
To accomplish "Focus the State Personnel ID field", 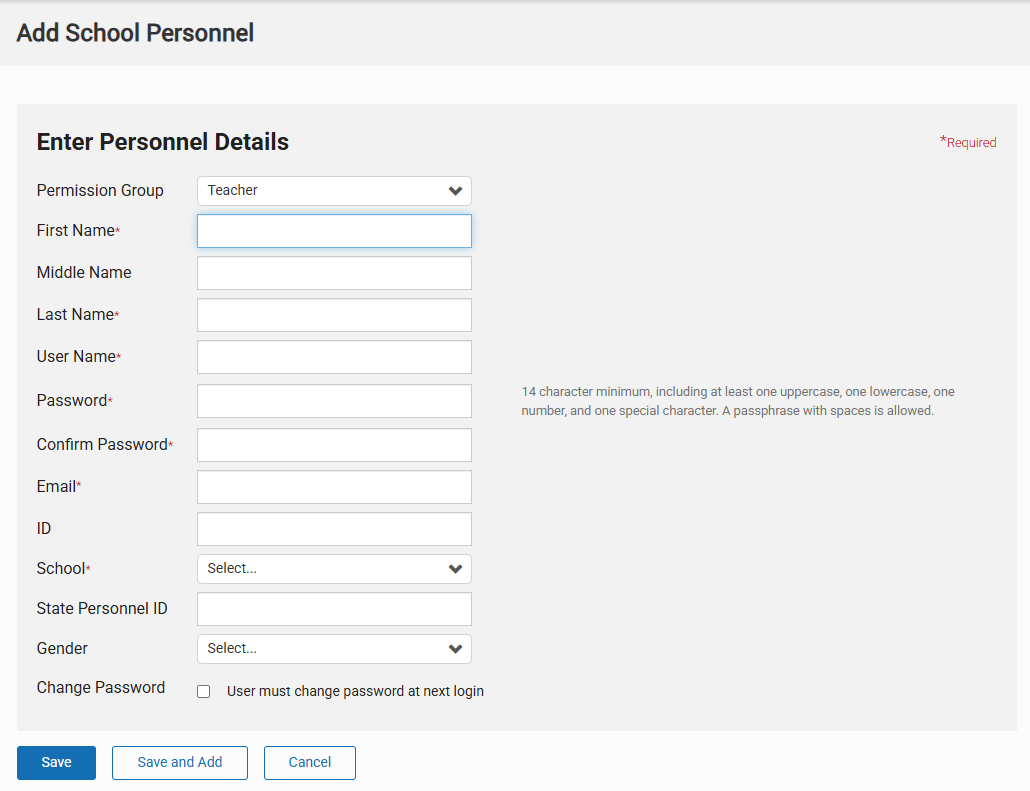I will 333,609.
